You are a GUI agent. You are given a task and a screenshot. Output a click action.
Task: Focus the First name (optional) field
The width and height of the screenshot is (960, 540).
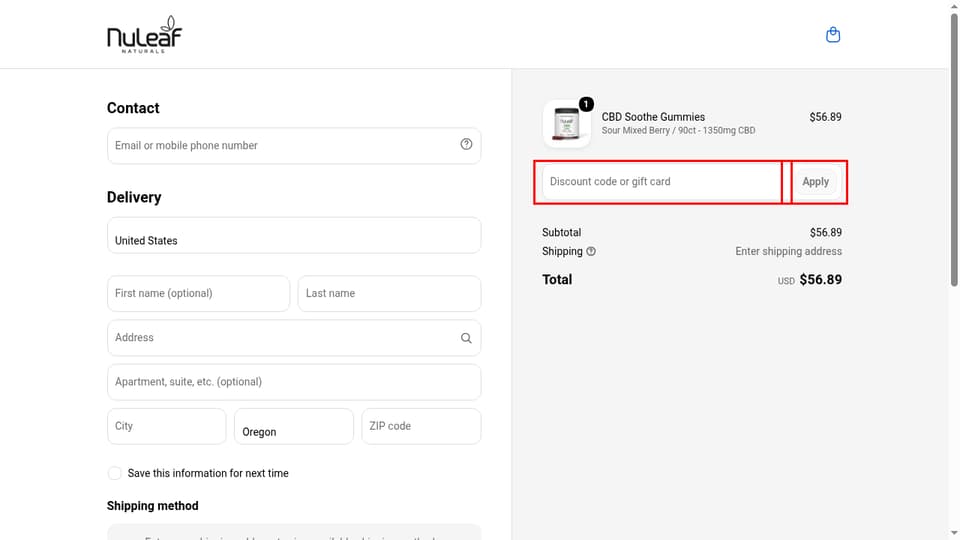click(198, 293)
